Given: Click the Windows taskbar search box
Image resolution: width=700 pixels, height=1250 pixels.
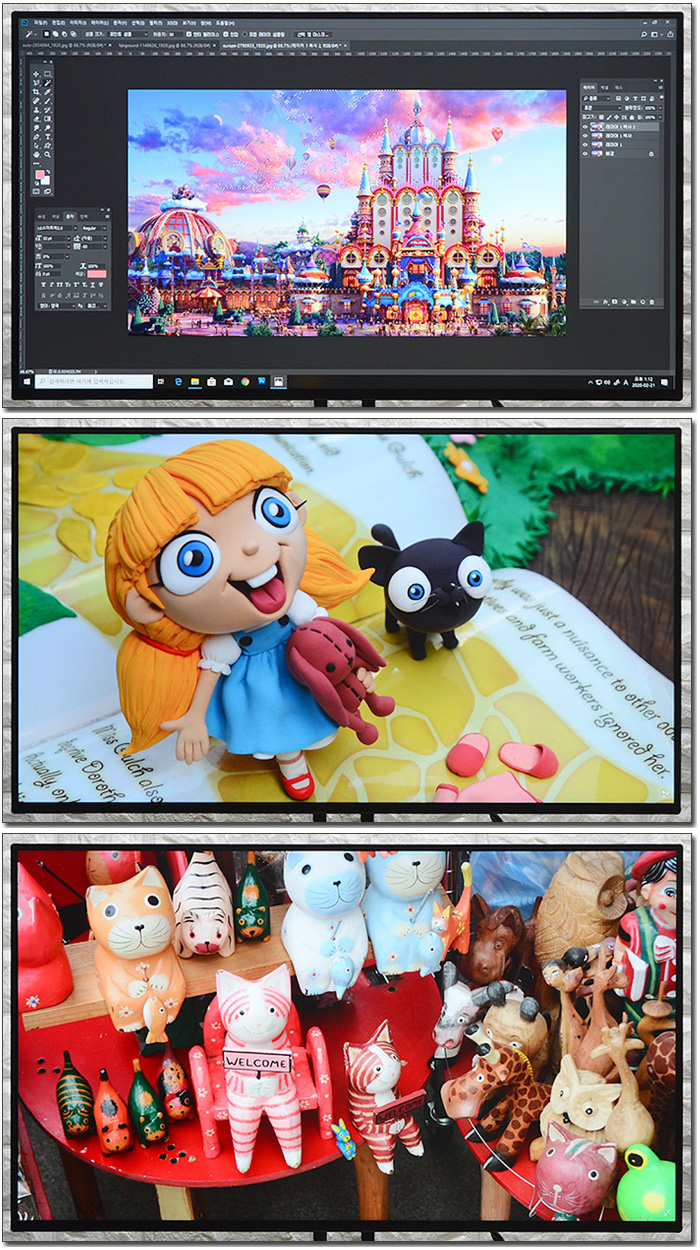Looking at the screenshot, I should coord(94,381).
